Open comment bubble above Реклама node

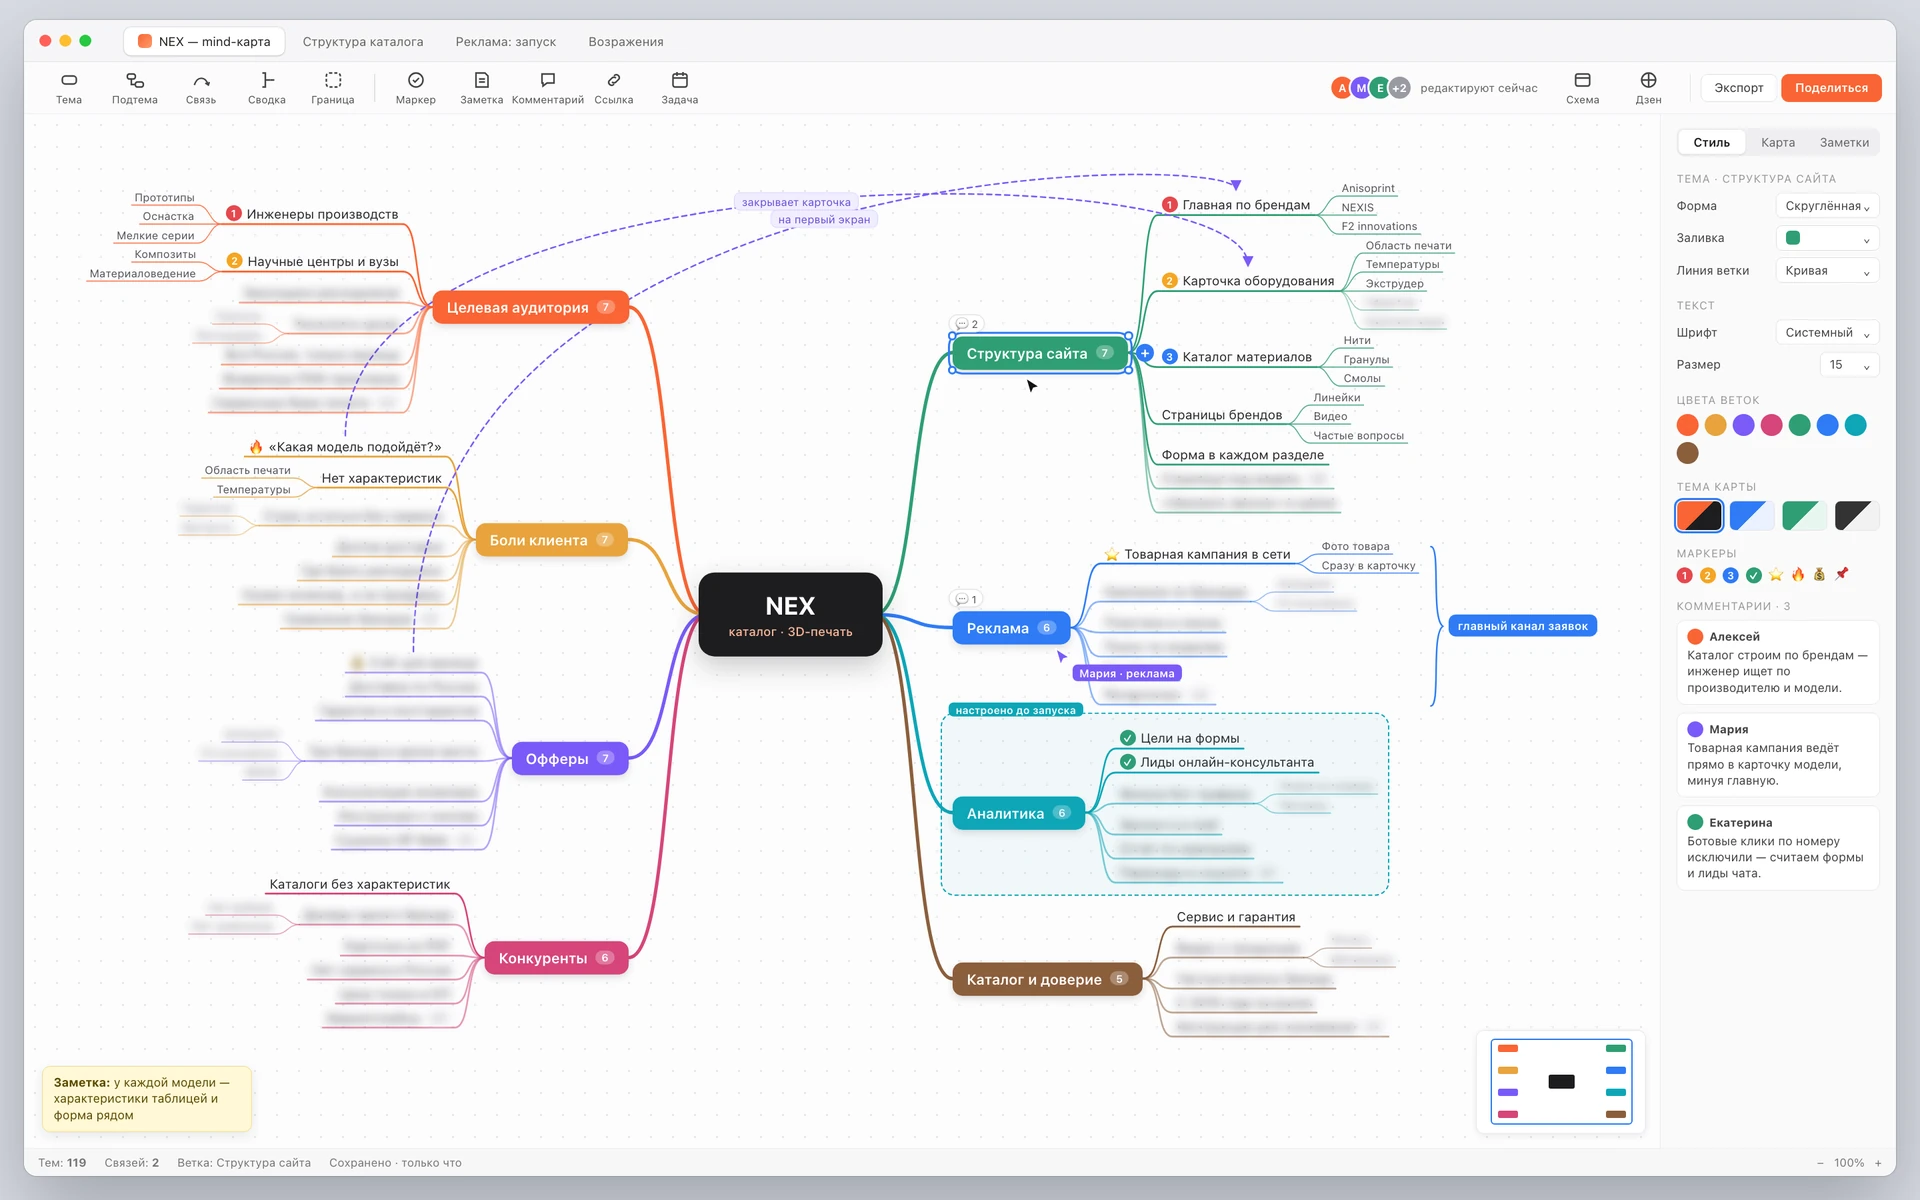click(966, 599)
